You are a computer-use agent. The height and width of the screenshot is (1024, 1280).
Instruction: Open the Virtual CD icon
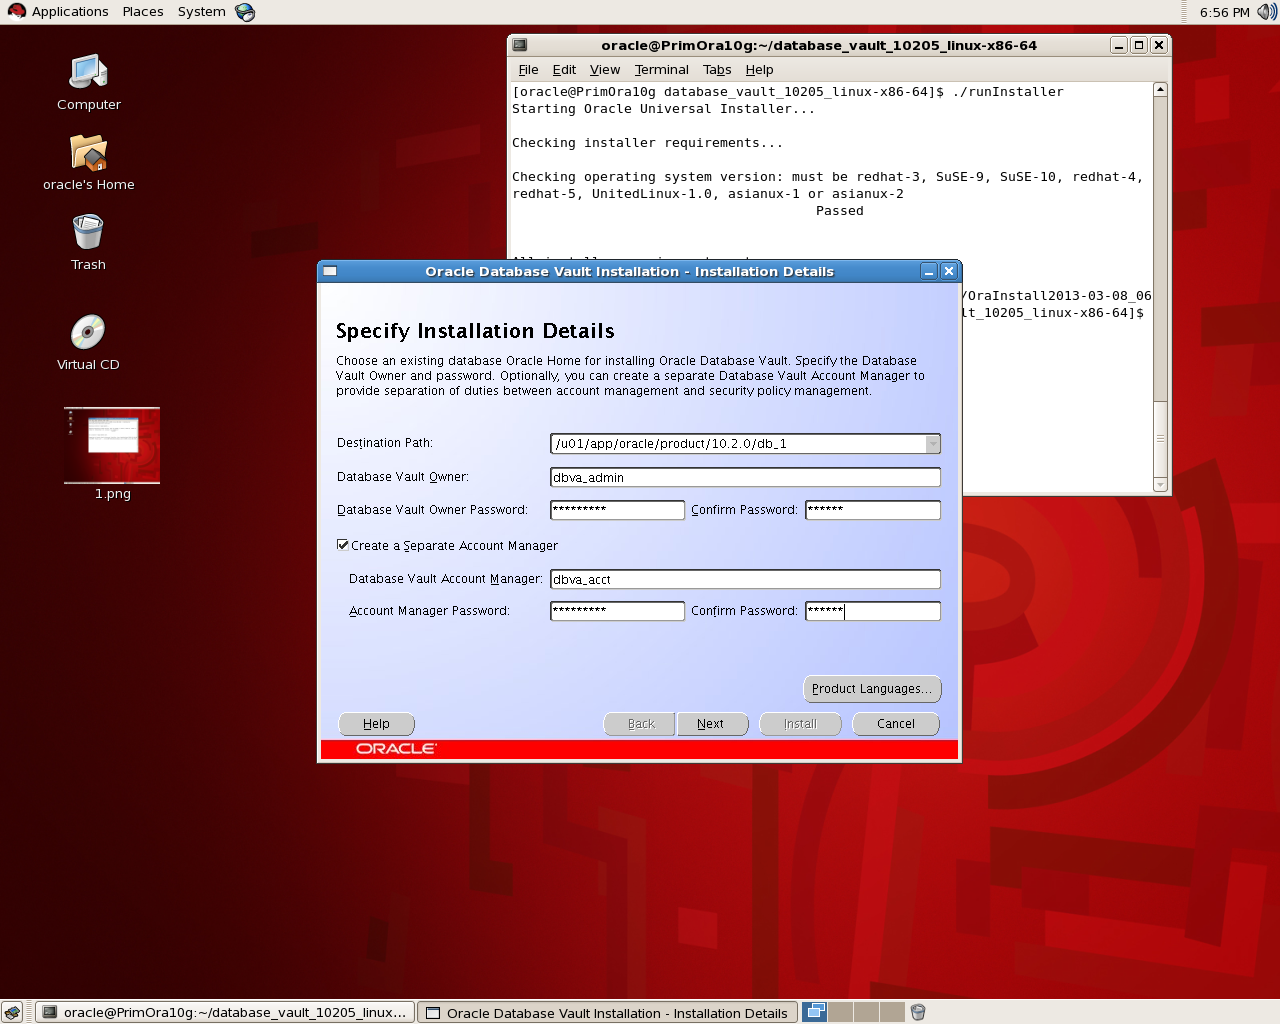click(88, 333)
